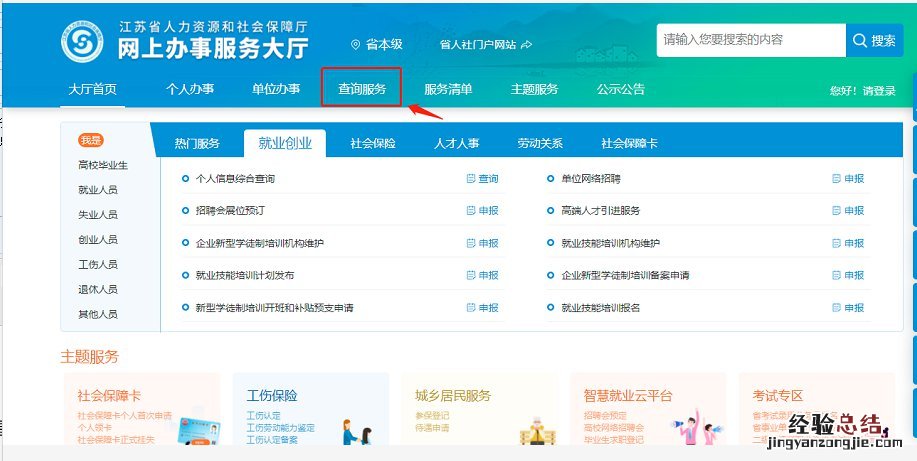Screen dimensions: 917x461
Task: Switch to the 社会保险 tab
Action: tap(372, 144)
